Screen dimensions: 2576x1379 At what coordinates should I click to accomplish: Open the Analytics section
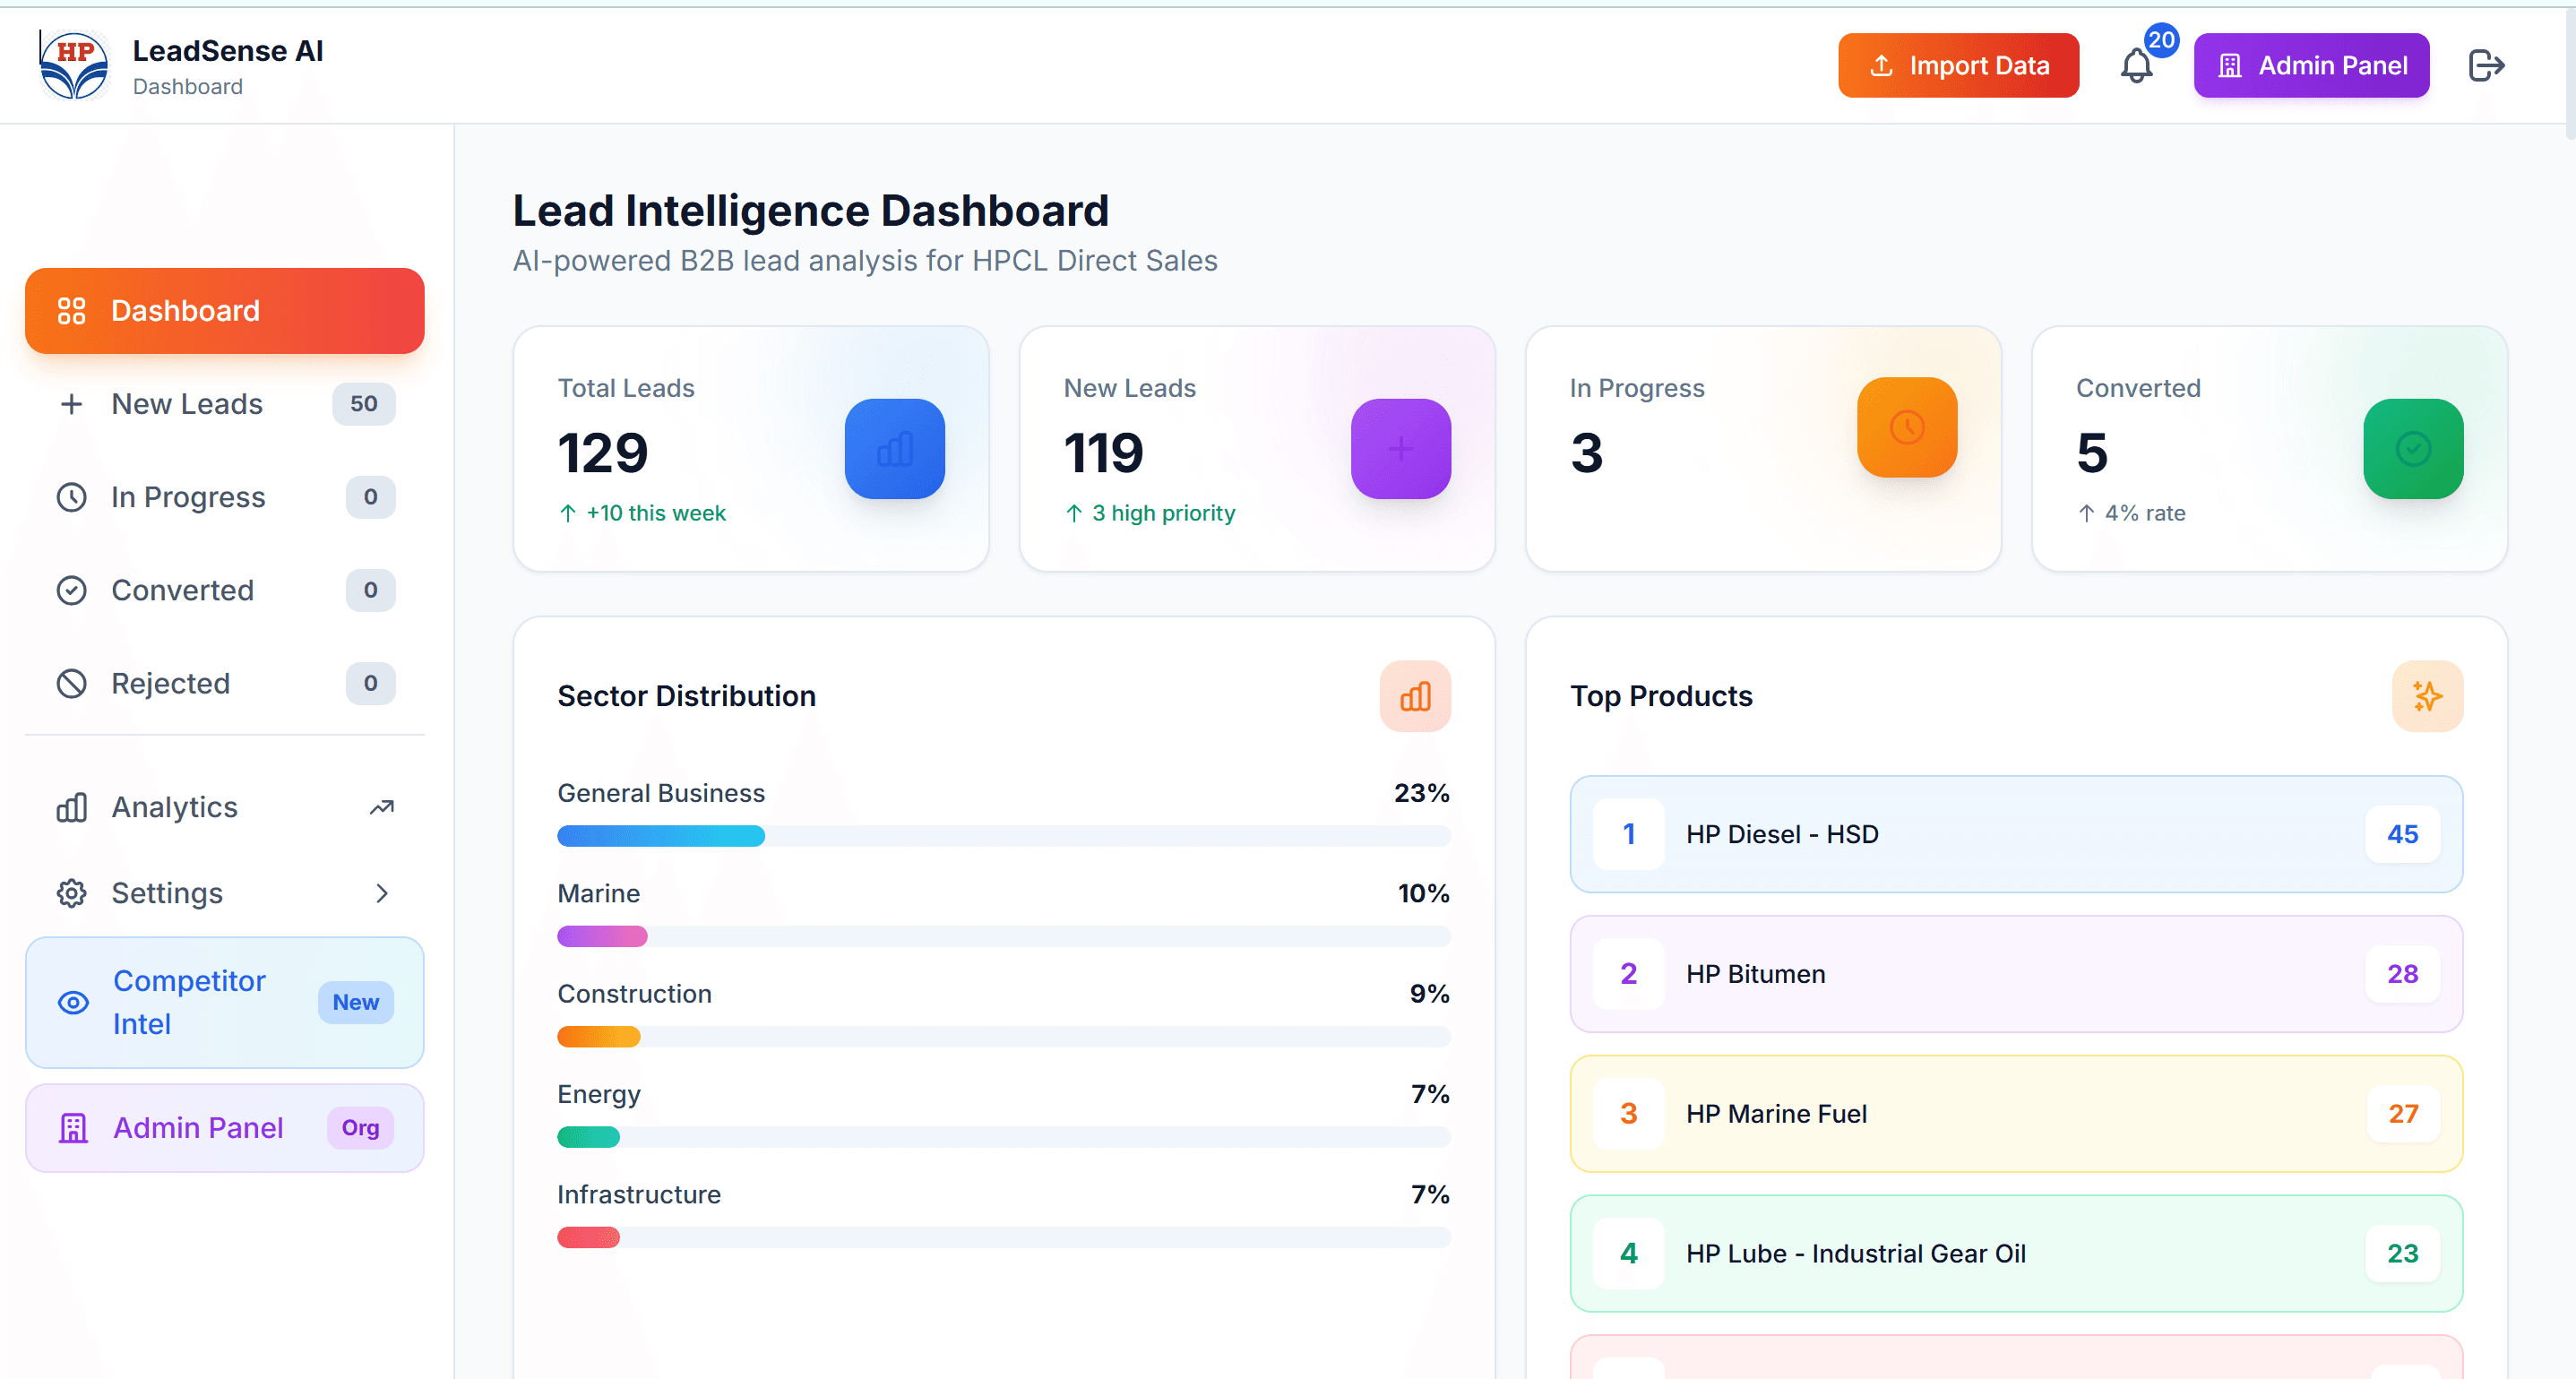(224, 807)
